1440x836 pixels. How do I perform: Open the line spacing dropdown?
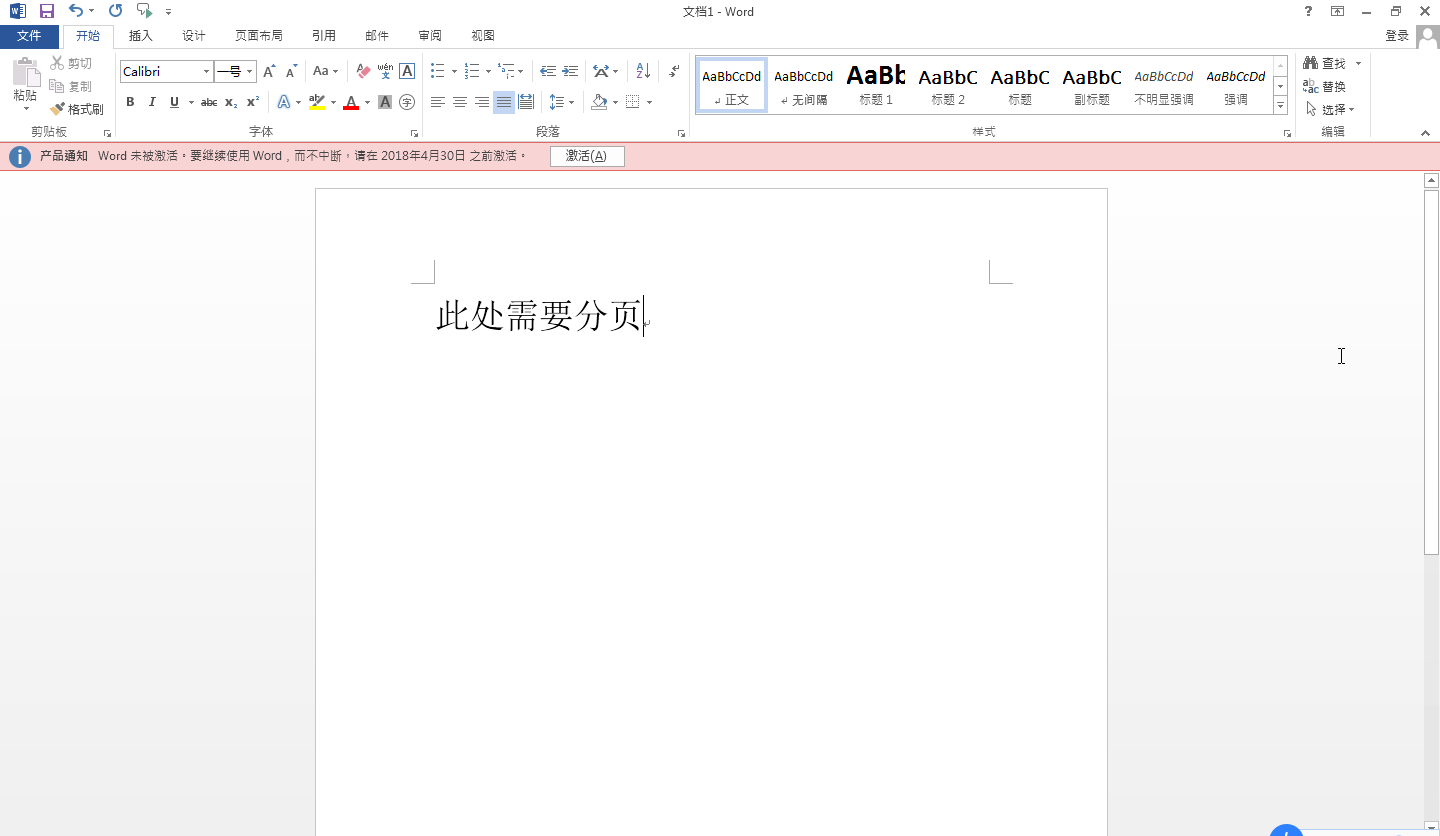[x=571, y=102]
